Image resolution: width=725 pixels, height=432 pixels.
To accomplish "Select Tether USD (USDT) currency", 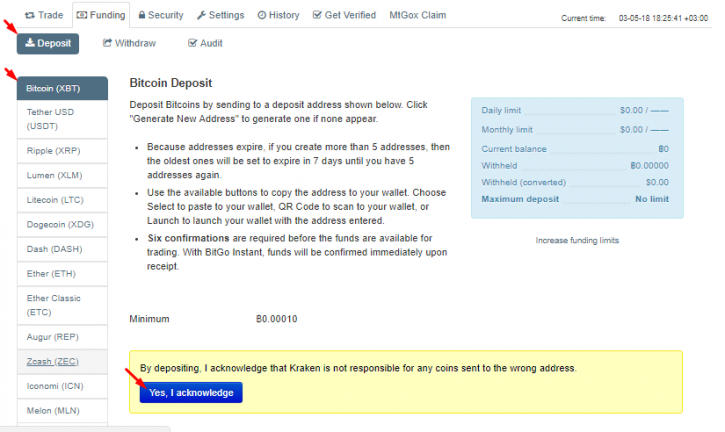I will click(x=62, y=119).
